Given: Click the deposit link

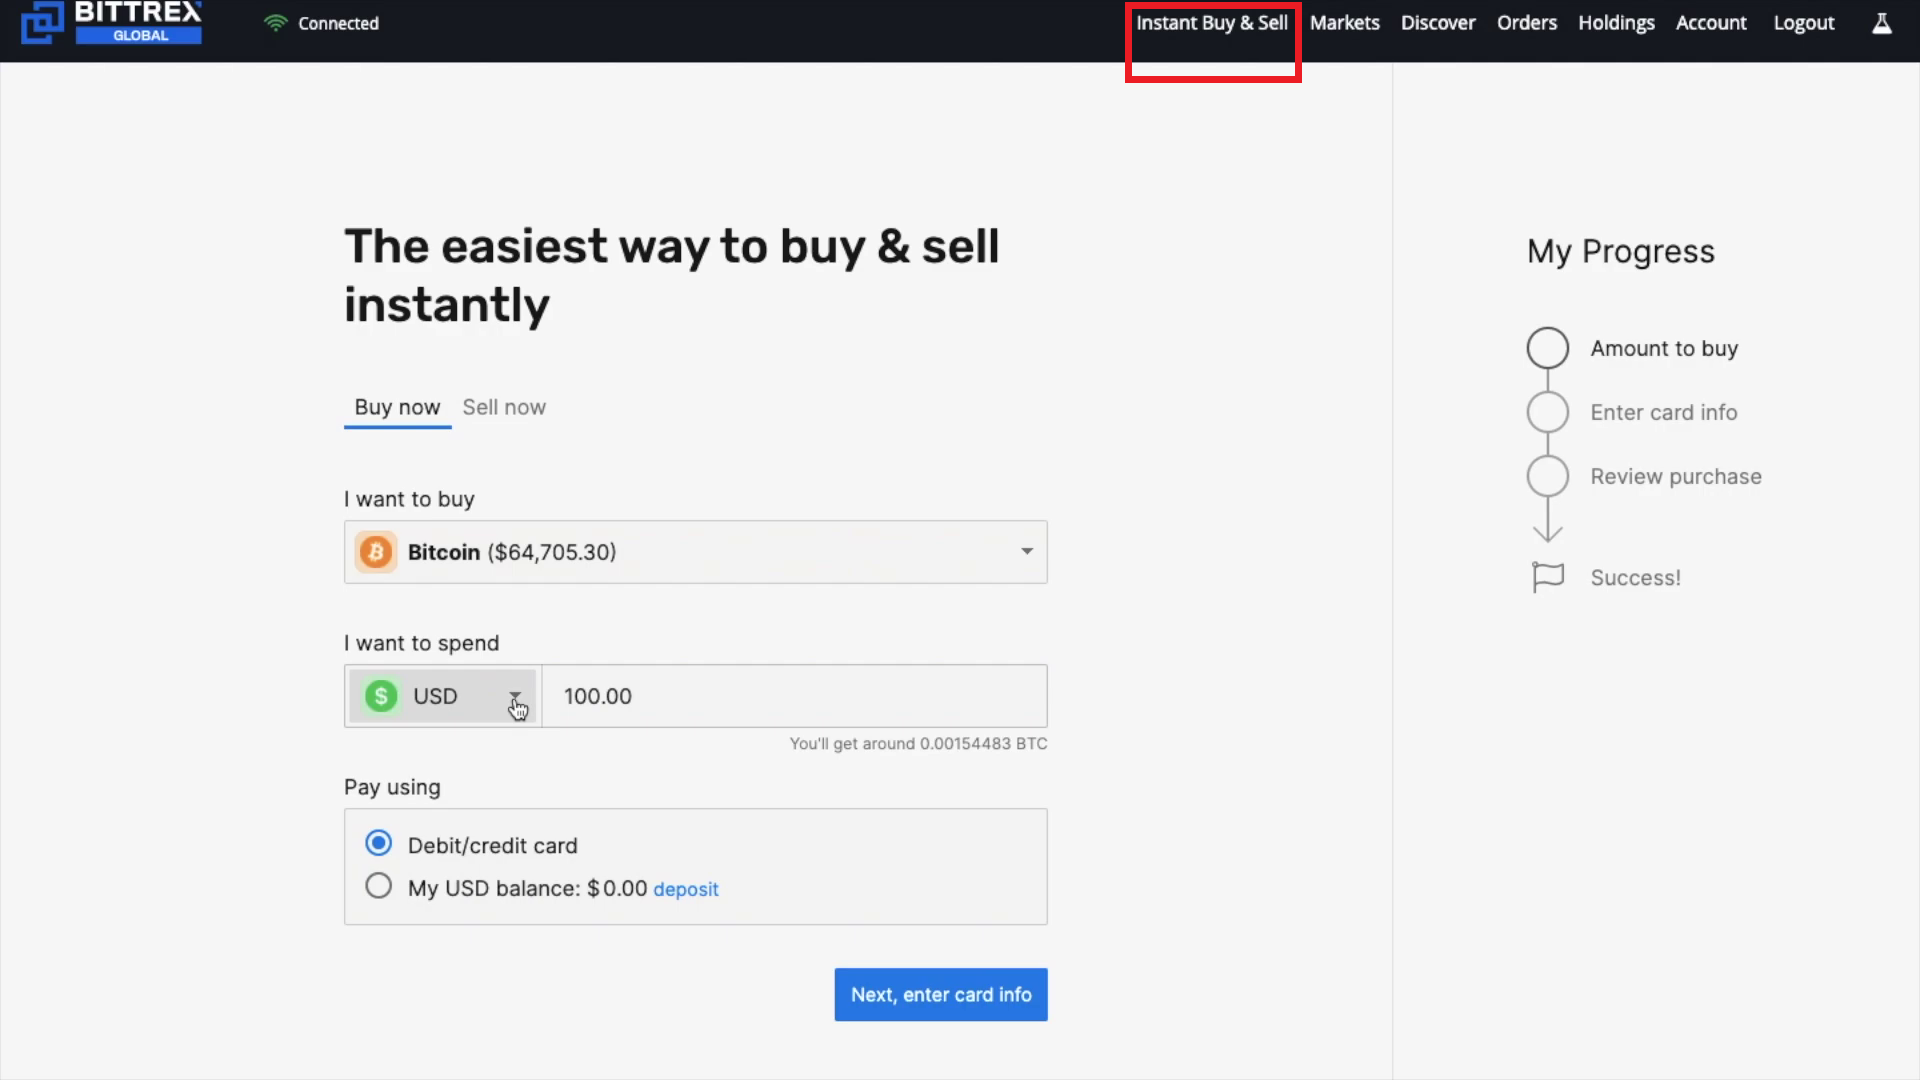Looking at the screenshot, I should pyautogui.click(x=686, y=887).
